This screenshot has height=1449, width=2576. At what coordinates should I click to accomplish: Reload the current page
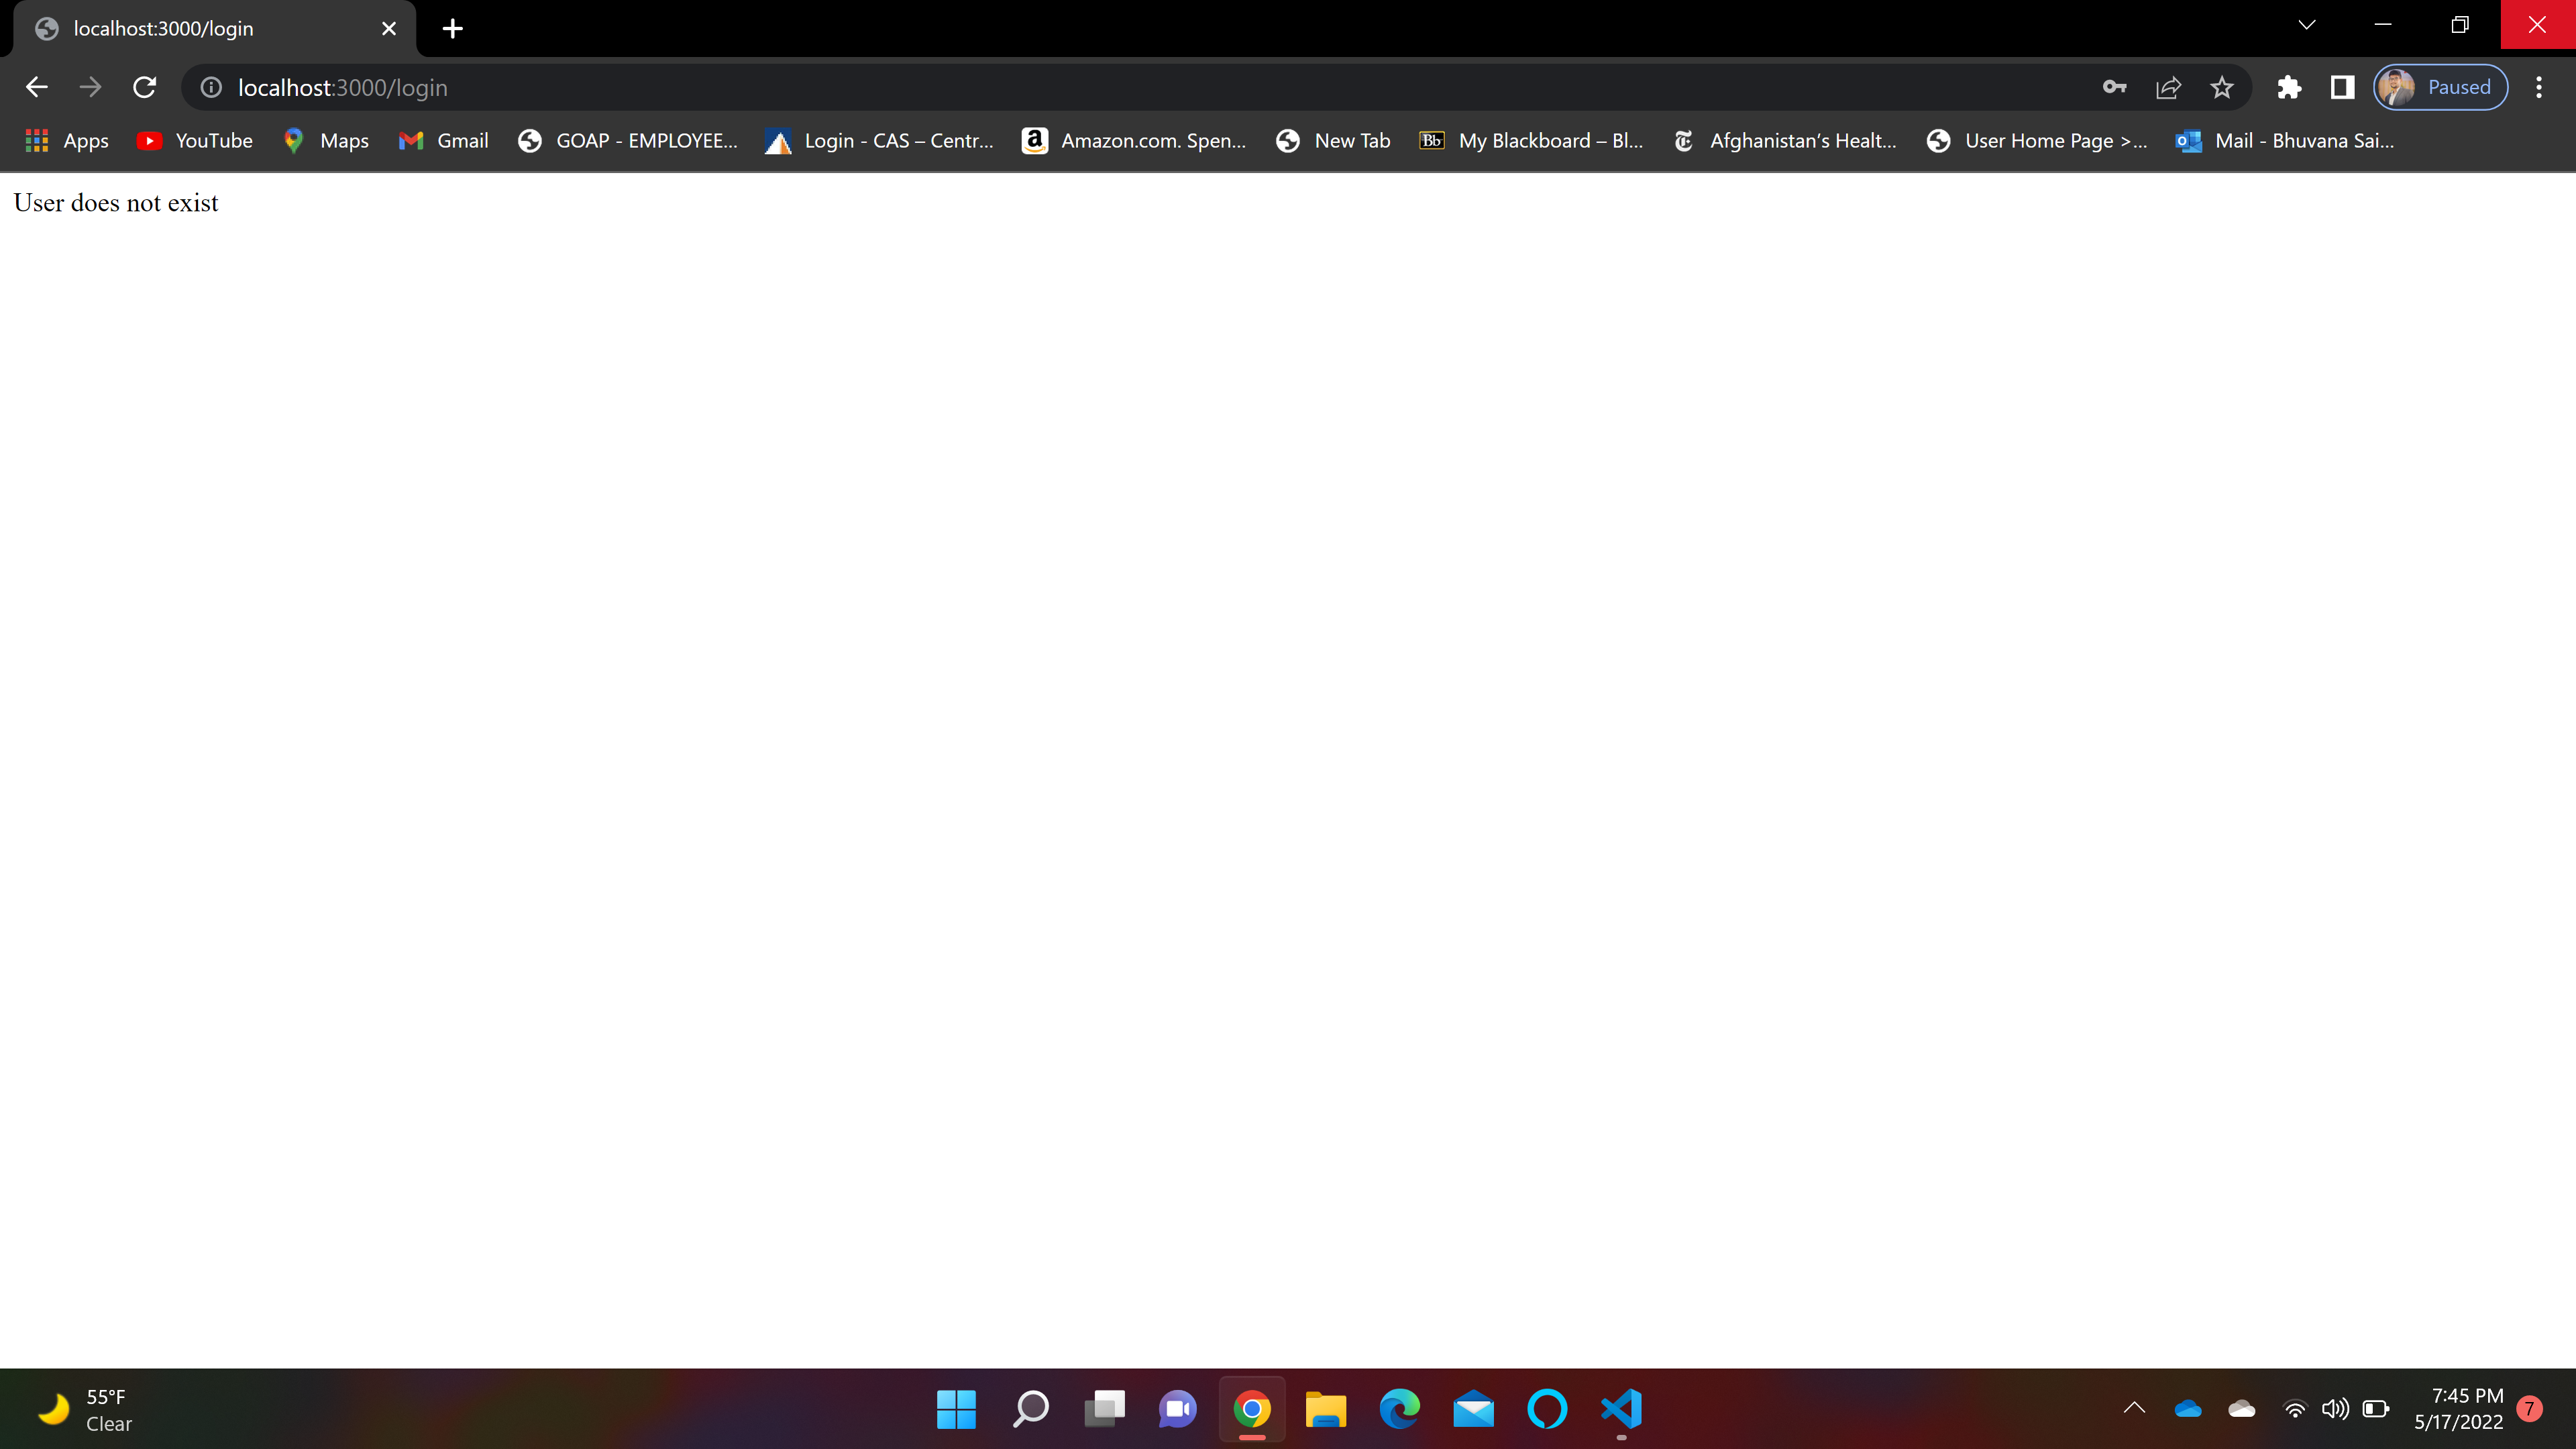(x=144, y=88)
